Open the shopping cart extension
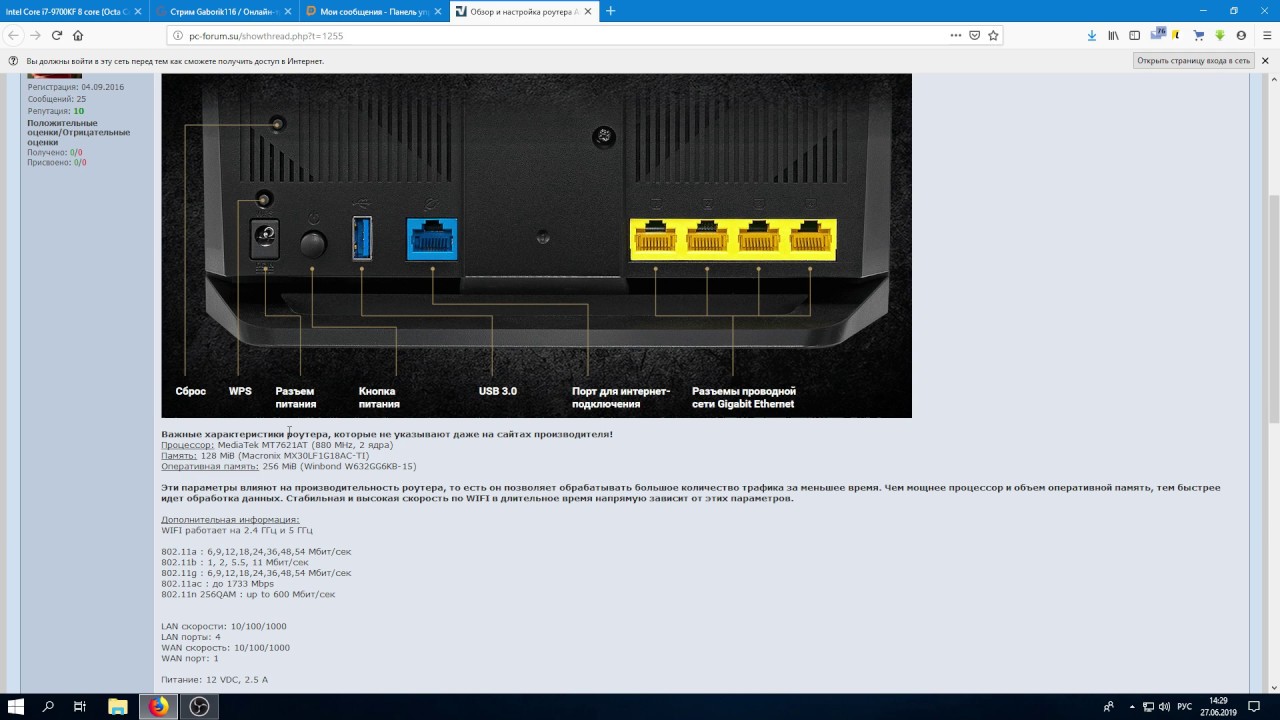 click(x=1198, y=35)
